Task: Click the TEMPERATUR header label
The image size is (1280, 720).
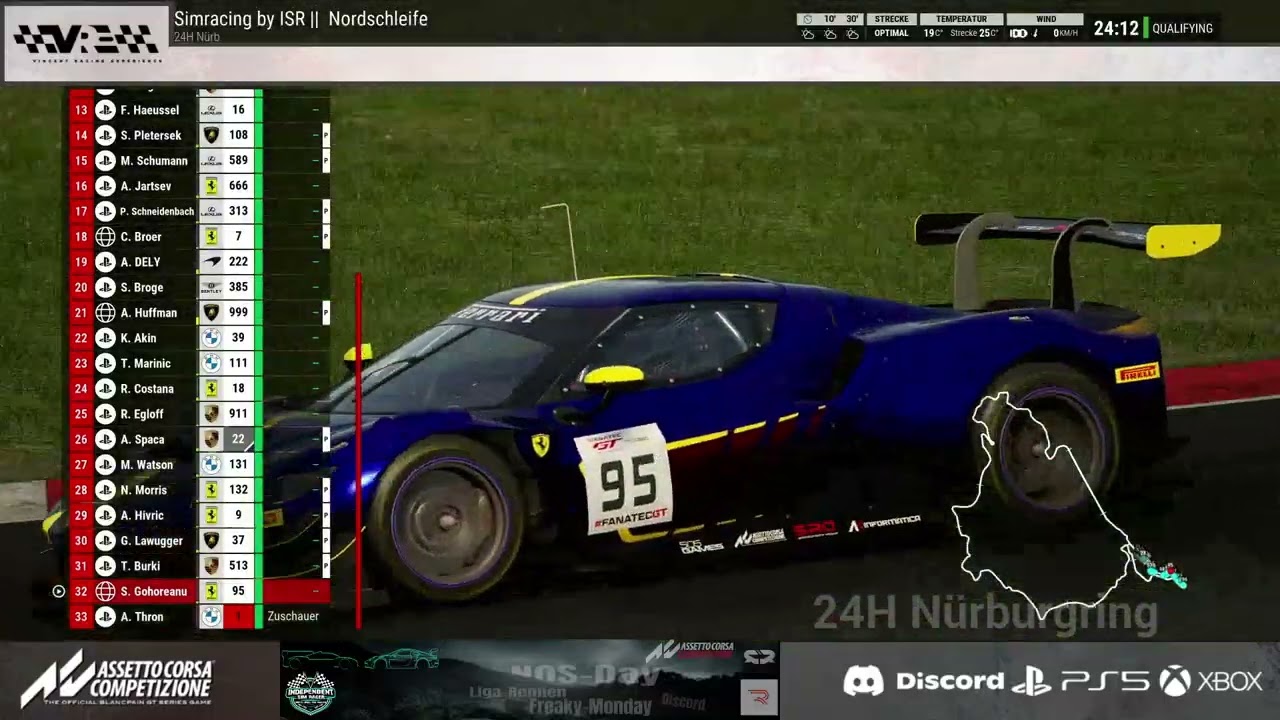Action: tap(961, 19)
